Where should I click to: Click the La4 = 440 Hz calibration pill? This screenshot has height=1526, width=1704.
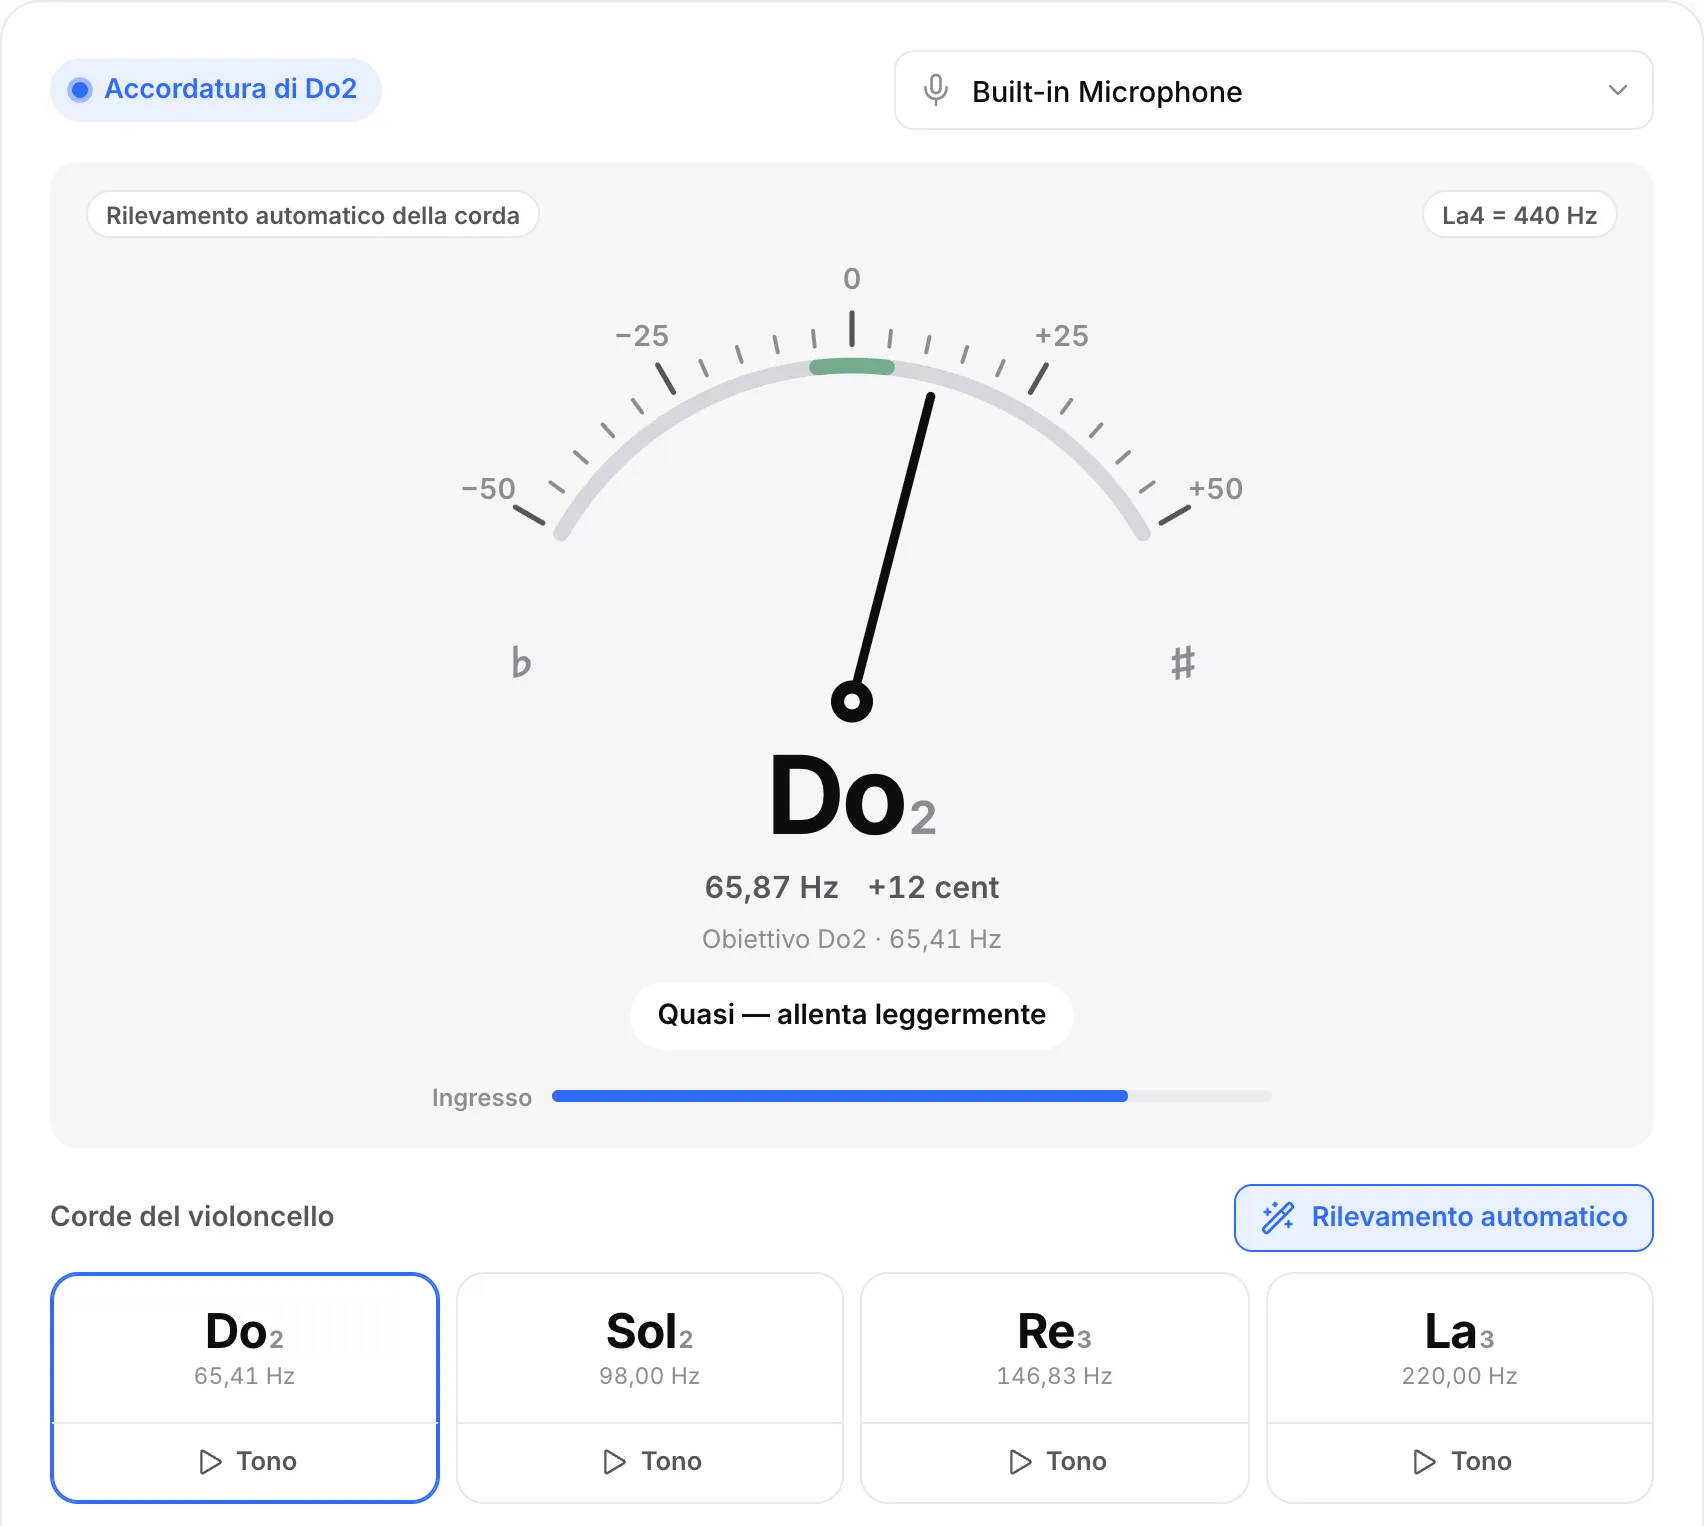tap(1519, 215)
